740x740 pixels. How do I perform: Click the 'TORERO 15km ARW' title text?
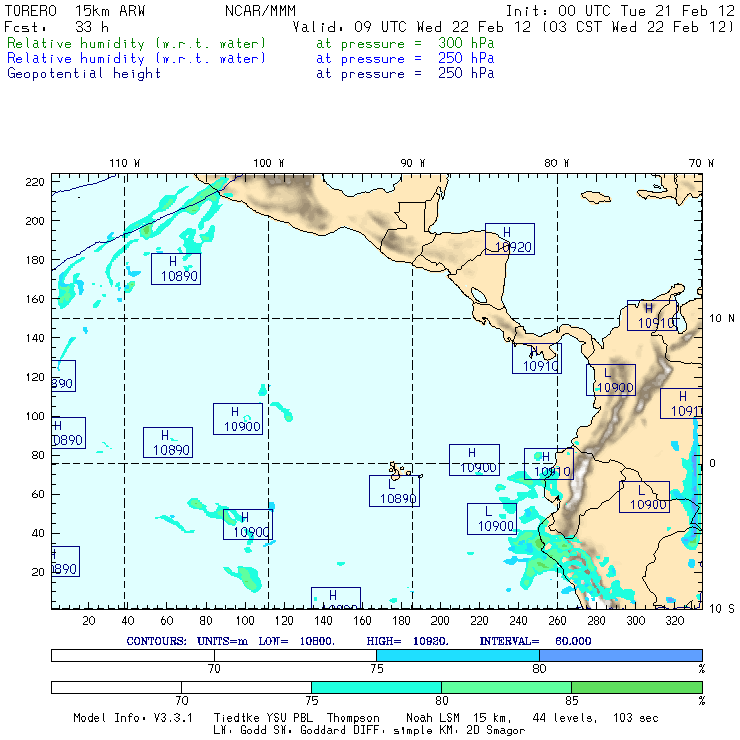(x=75, y=11)
